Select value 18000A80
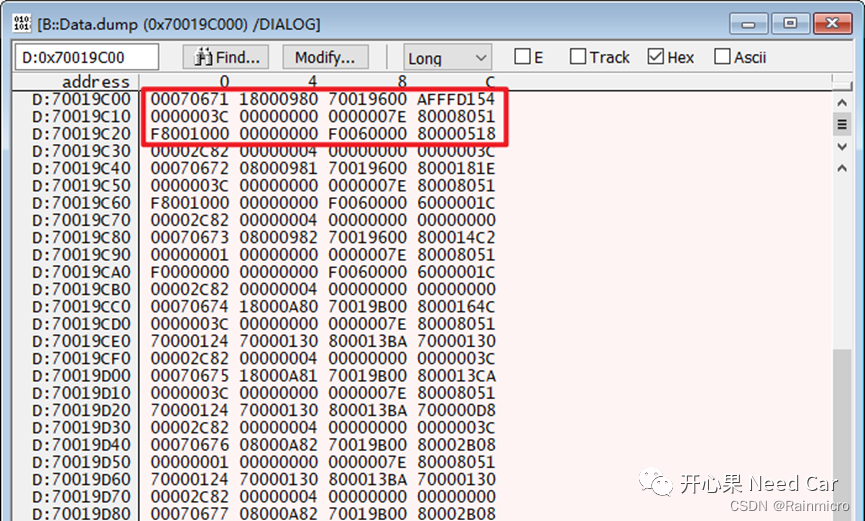The width and height of the screenshot is (865, 521). [279, 307]
